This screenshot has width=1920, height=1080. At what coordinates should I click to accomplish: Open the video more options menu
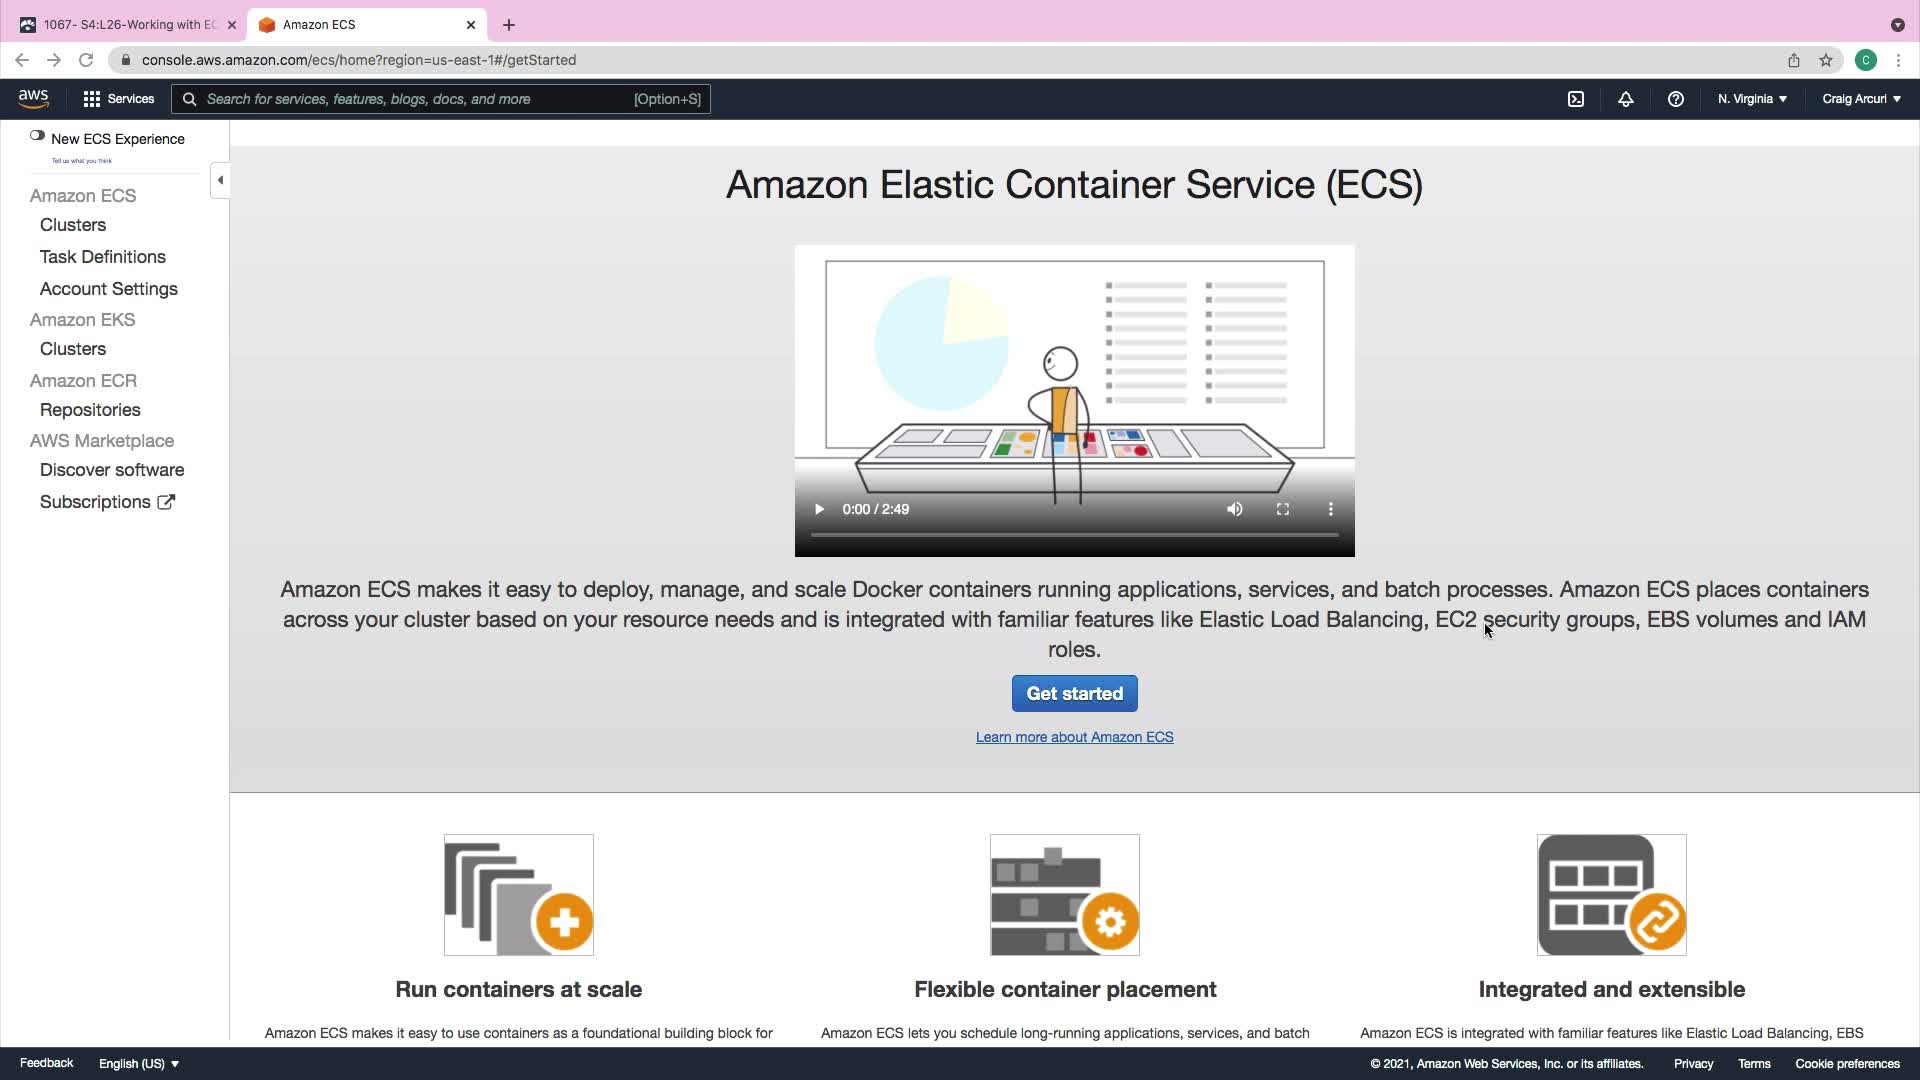tap(1331, 509)
